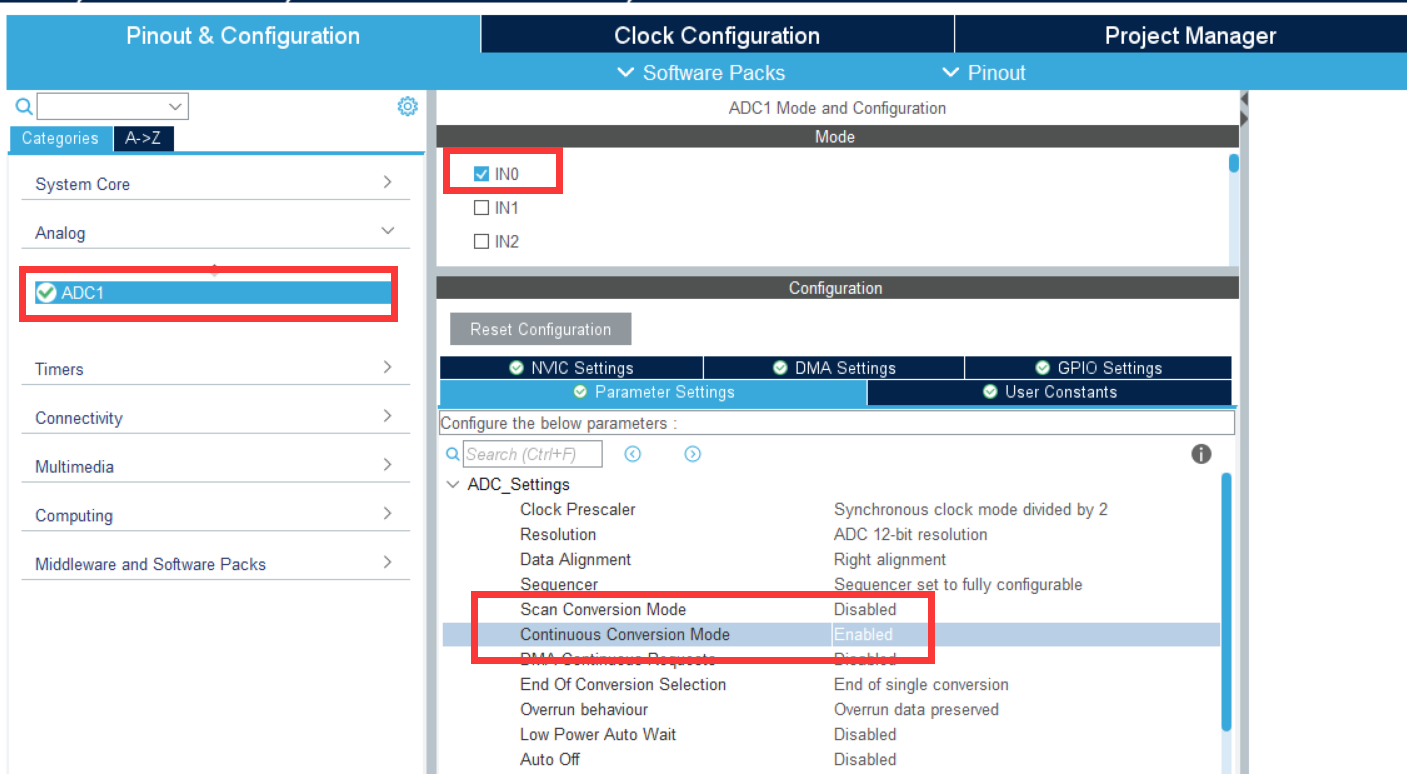The width and height of the screenshot is (1407, 774).
Task: Switch to the Clock Configuration tab
Action: (x=716, y=36)
